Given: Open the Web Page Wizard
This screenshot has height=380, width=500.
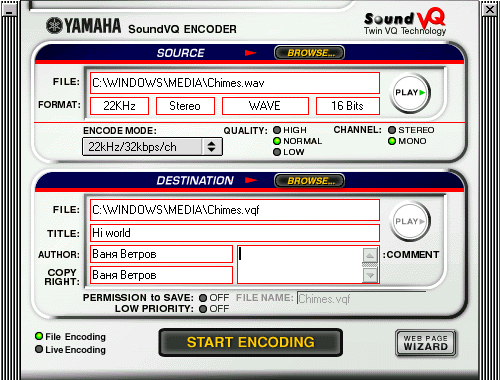Looking at the screenshot, I should click(x=426, y=343).
